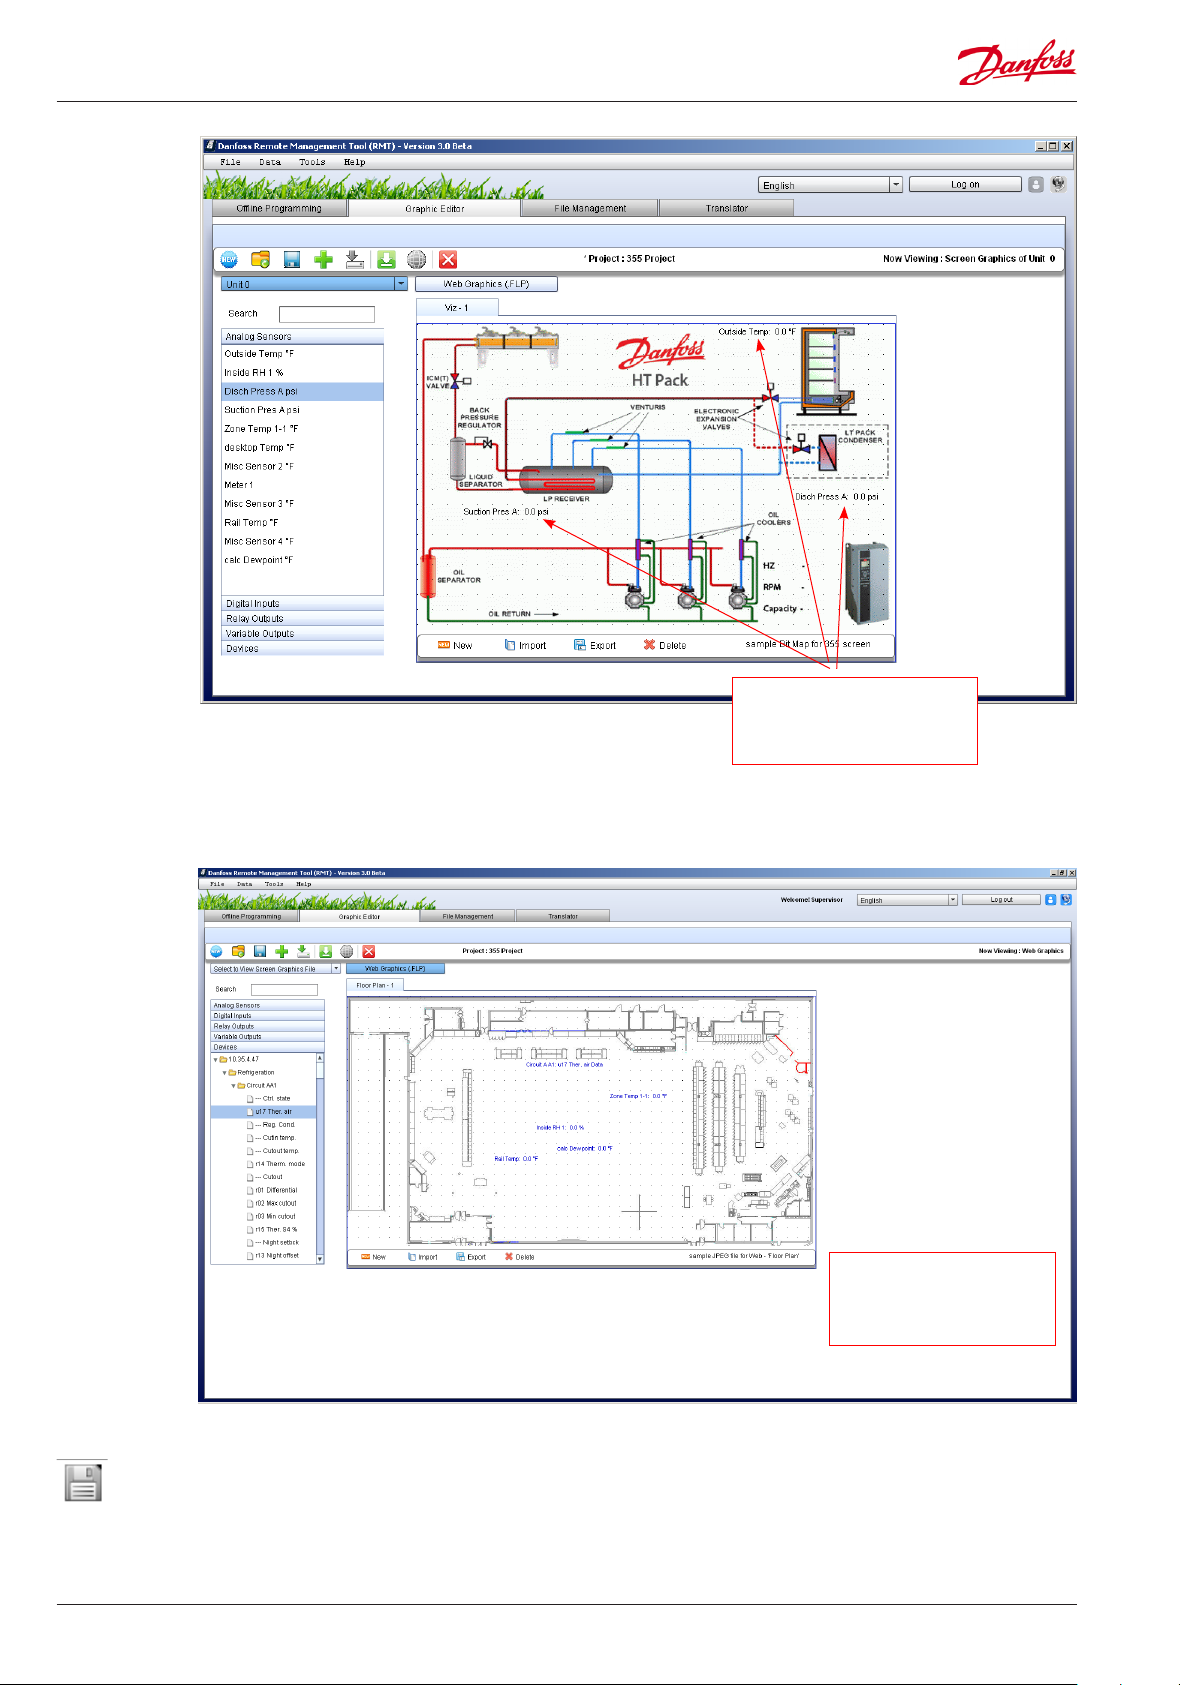Click Web Graphics (.FLP) button in lower window

pos(395,969)
